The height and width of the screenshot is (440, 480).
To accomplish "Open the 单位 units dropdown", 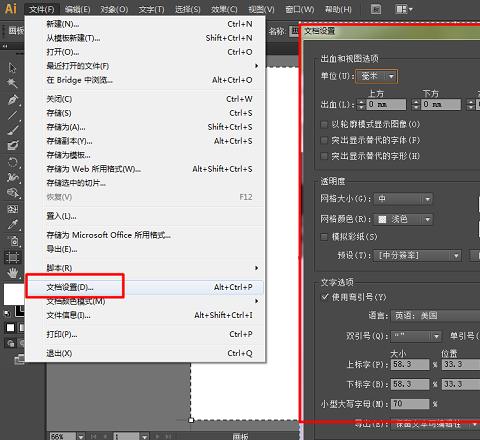I will 377,77.
